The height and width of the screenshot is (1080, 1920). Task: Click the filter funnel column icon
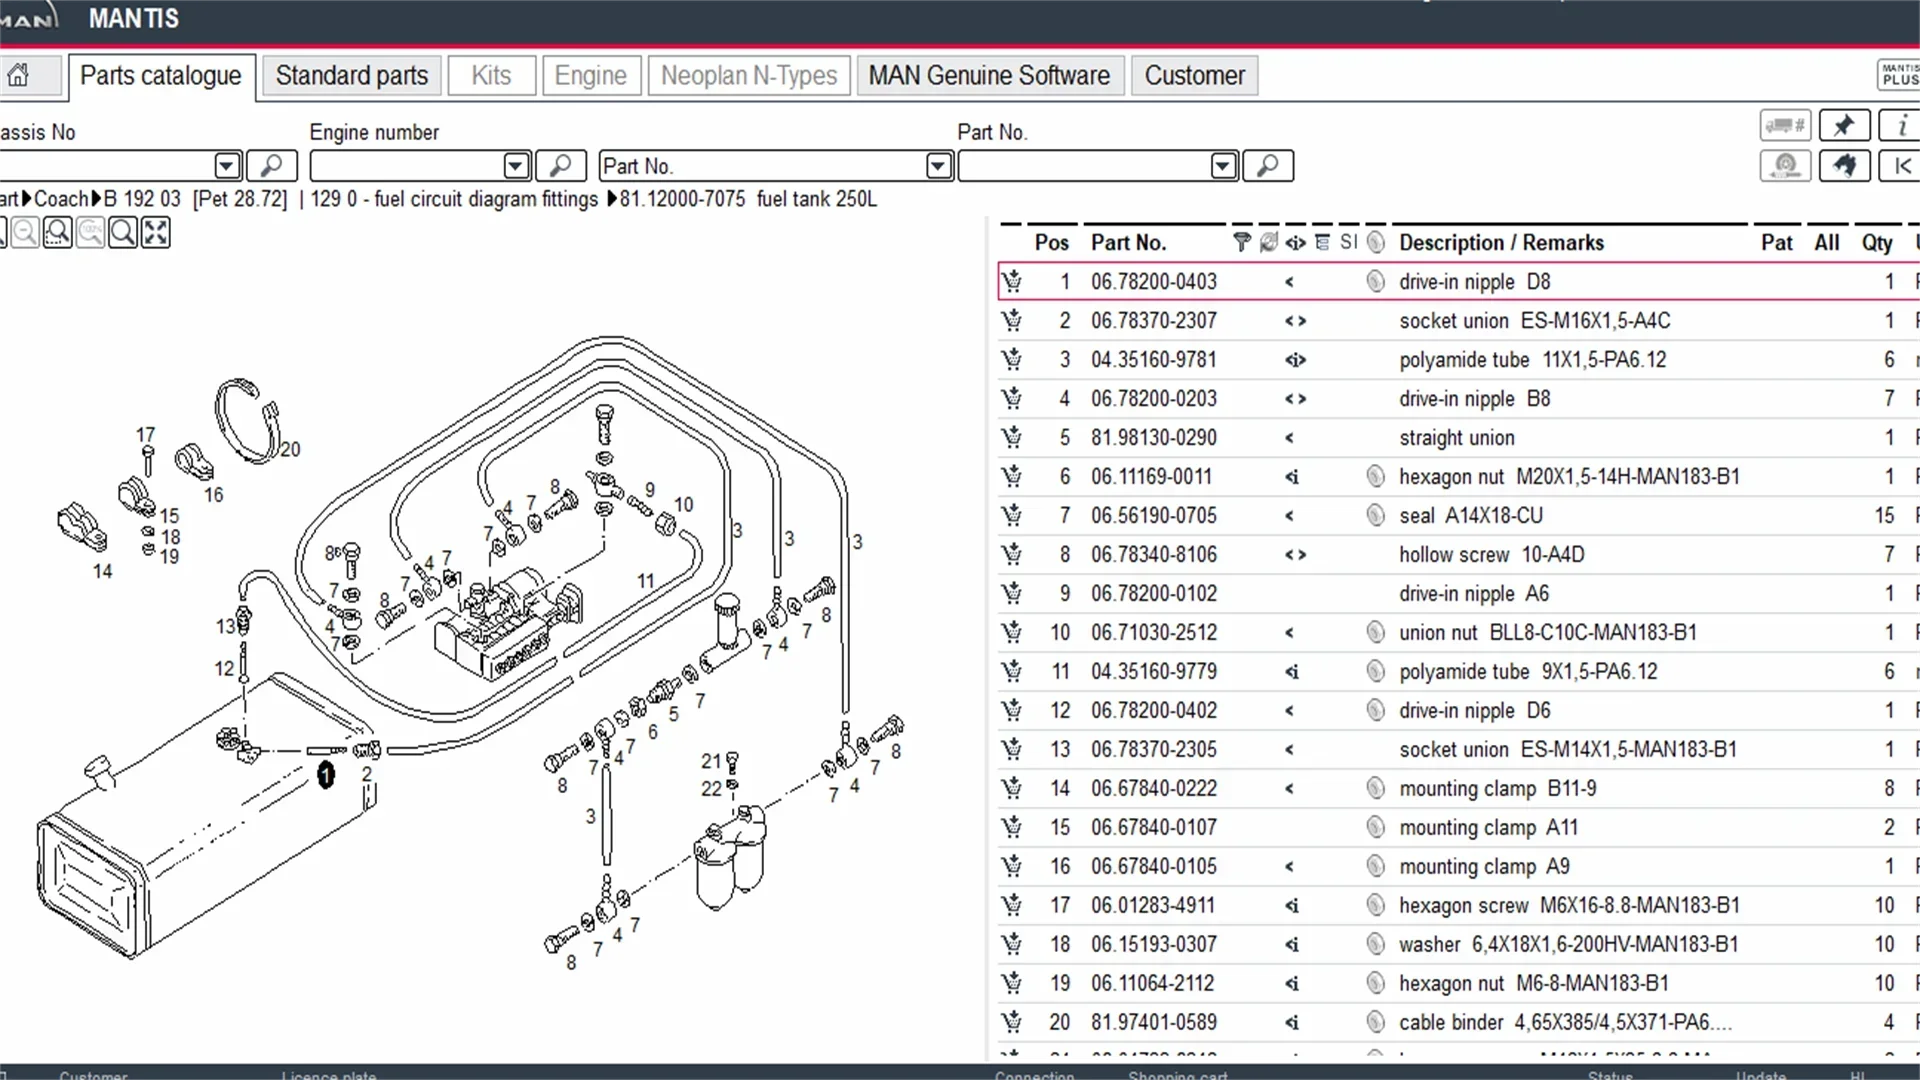pos(1241,242)
